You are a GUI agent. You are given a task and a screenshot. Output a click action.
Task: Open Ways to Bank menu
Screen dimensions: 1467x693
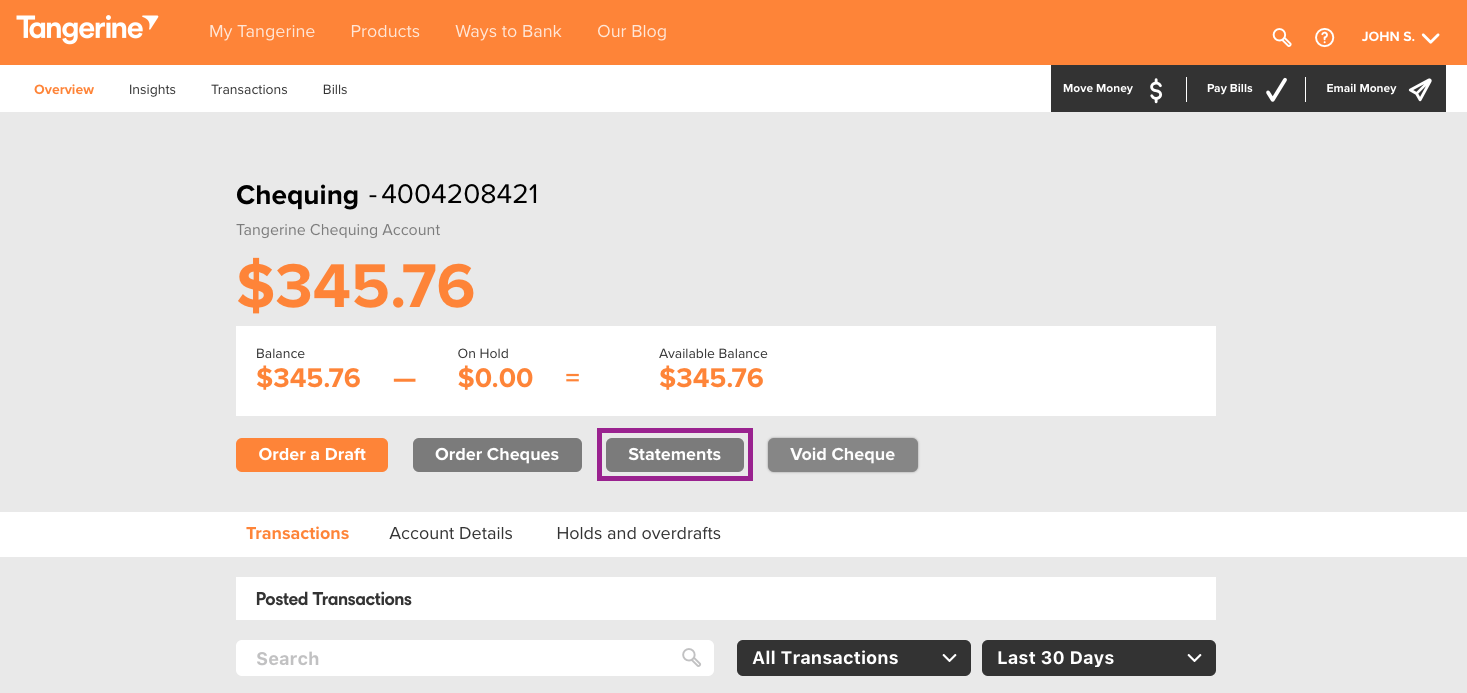(508, 31)
